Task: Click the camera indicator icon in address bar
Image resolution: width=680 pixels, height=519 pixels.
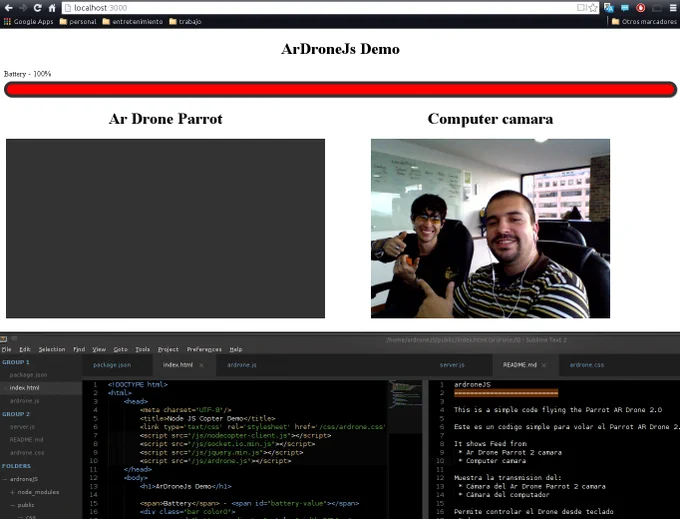Action: 581,8
